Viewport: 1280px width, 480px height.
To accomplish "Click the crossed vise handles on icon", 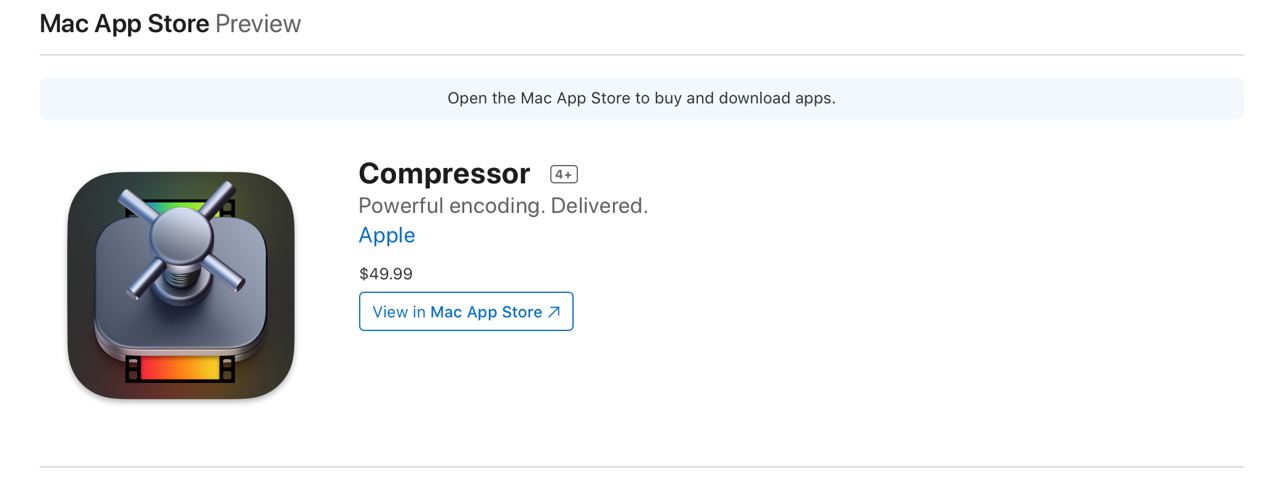I will [x=181, y=240].
